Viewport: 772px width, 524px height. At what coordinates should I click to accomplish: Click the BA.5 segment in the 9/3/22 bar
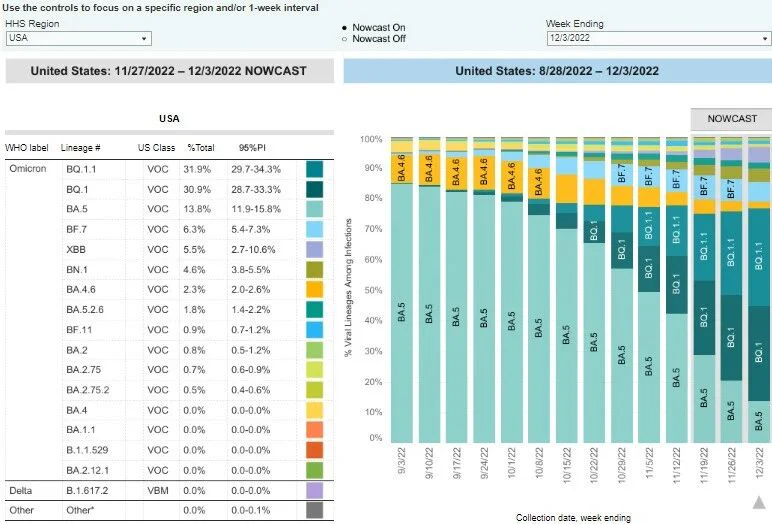(x=402, y=313)
